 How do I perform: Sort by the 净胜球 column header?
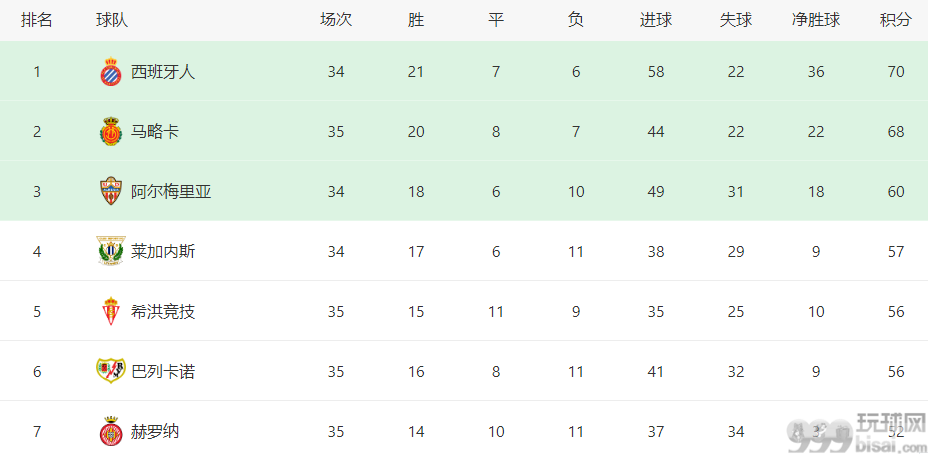tap(816, 20)
